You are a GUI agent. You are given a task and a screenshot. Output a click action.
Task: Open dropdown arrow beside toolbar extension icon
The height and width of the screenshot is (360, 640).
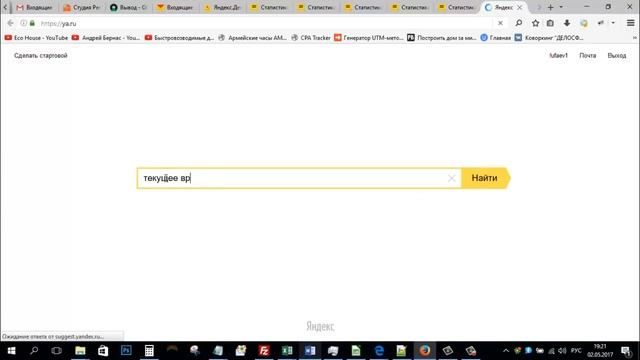(x=613, y=23)
